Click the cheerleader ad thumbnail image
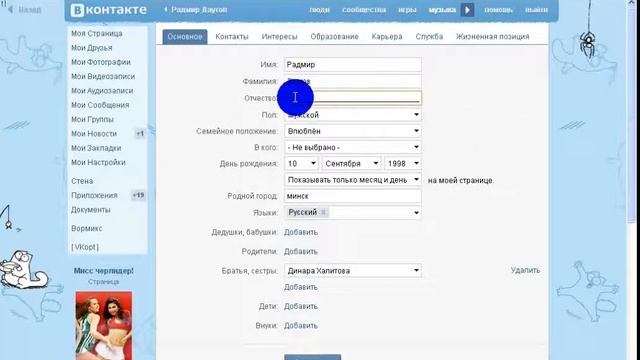The width and height of the screenshot is (640, 360). point(104,325)
